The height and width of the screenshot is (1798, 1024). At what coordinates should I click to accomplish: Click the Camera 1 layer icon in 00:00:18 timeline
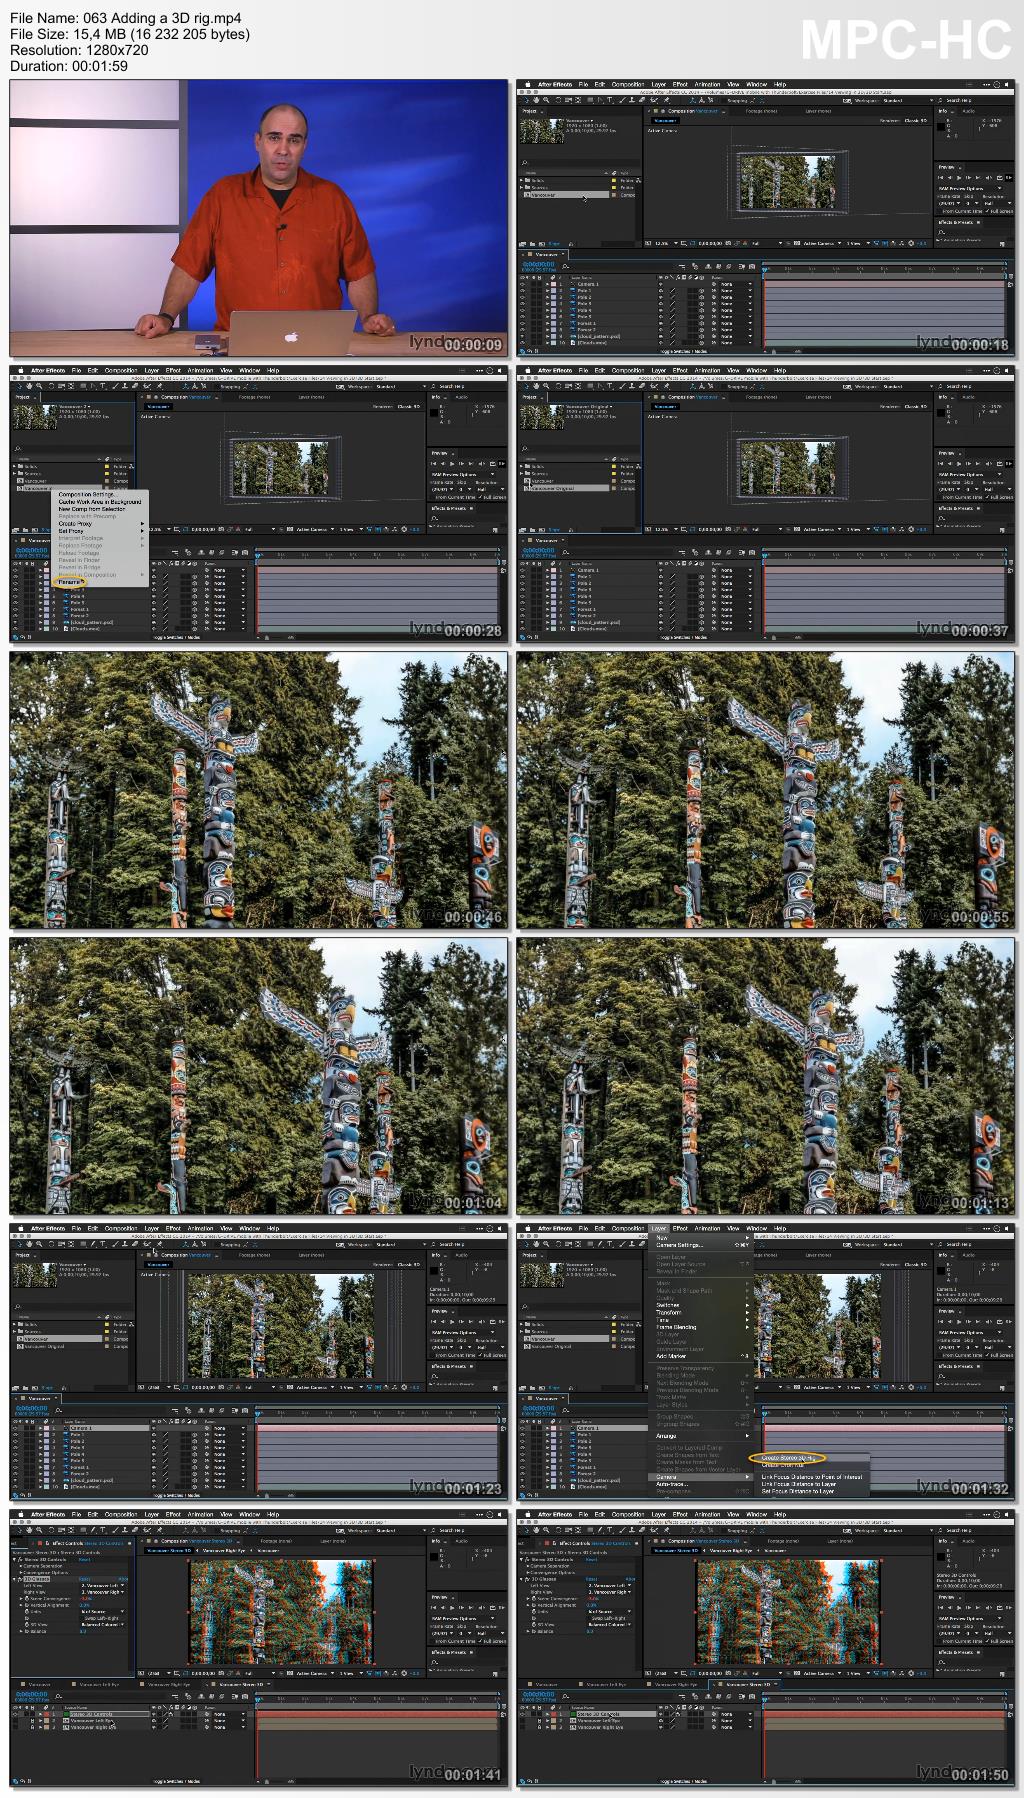coord(572,284)
